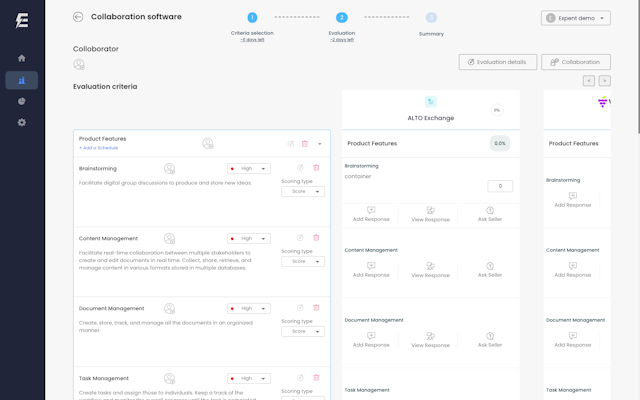This screenshot has height=400, width=640.
Task: Open the pie chart icon in sidebar
Action: point(22,101)
